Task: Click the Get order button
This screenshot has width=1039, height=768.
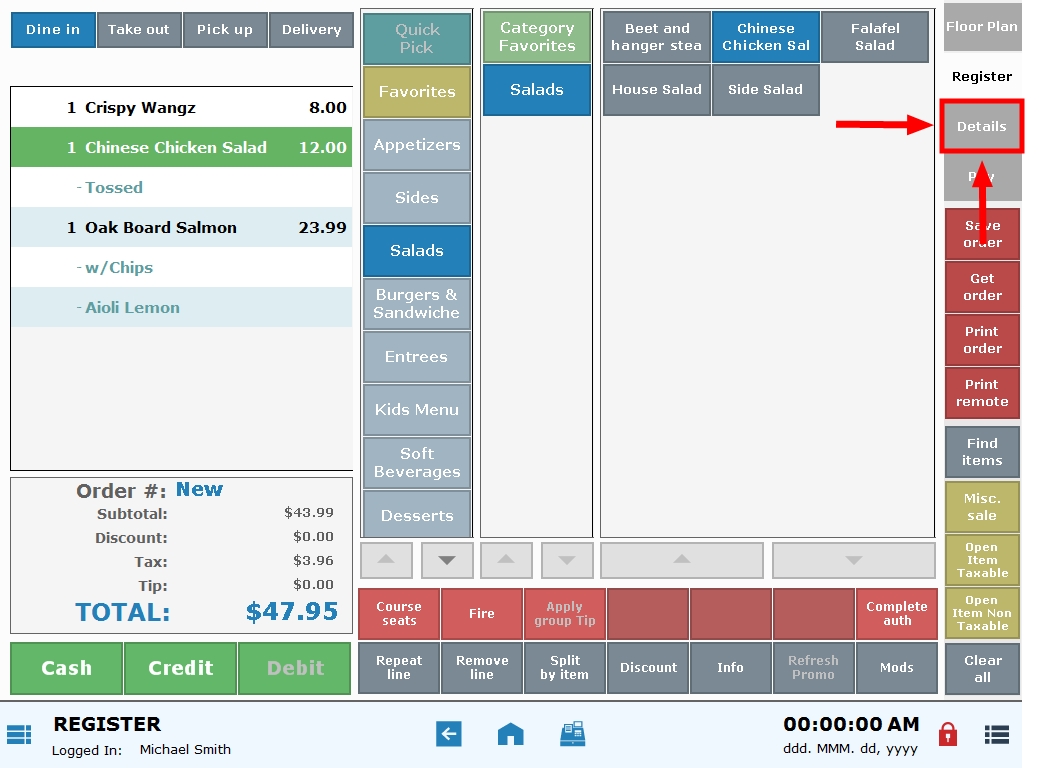Action: coord(982,287)
